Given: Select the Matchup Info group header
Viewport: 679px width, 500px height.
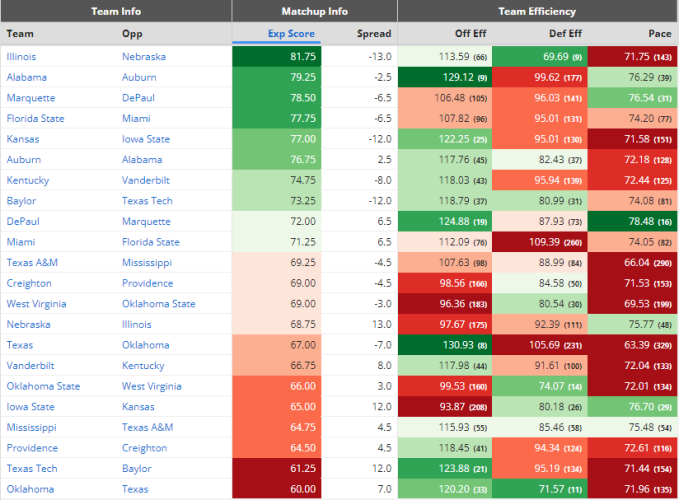Looking at the screenshot, I should point(314,11).
